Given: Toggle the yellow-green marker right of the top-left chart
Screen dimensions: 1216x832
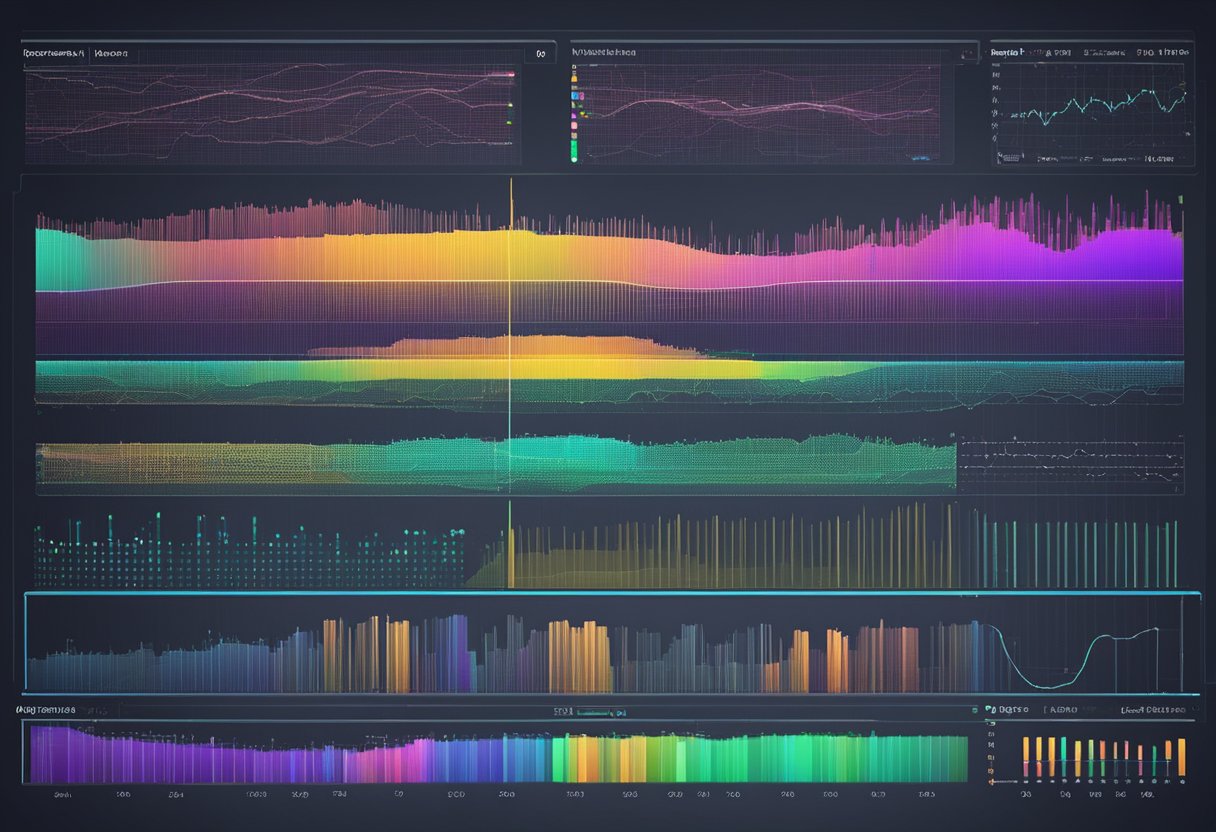Looking at the screenshot, I should [x=510, y=104].
